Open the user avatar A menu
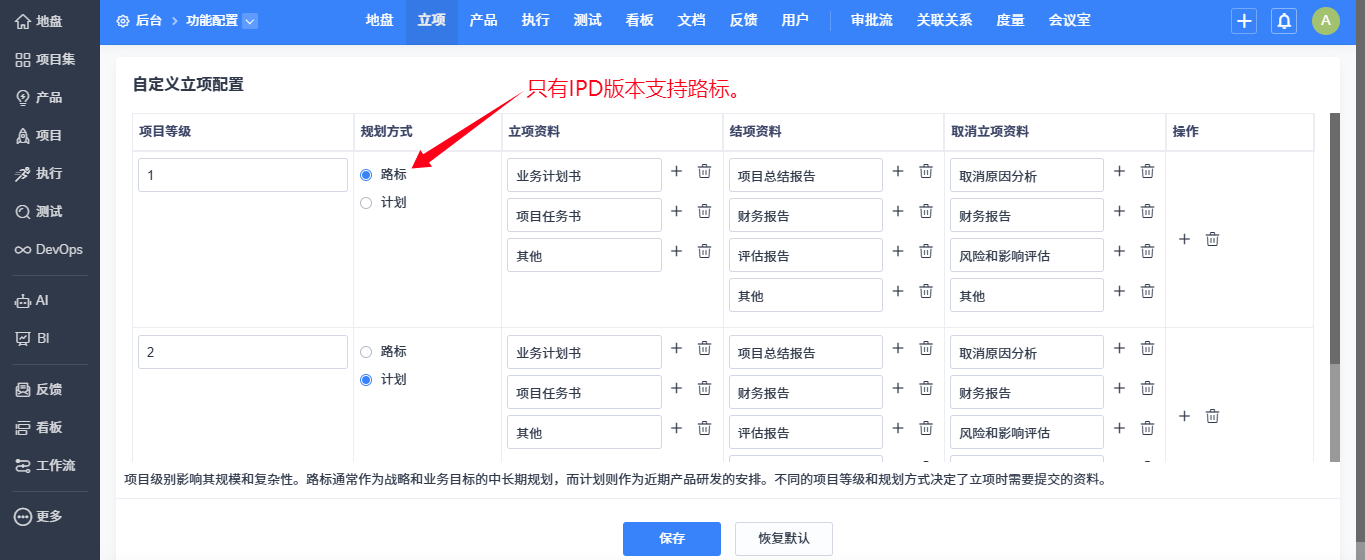This screenshot has width=1365, height=560. (x=1326, y=21)
